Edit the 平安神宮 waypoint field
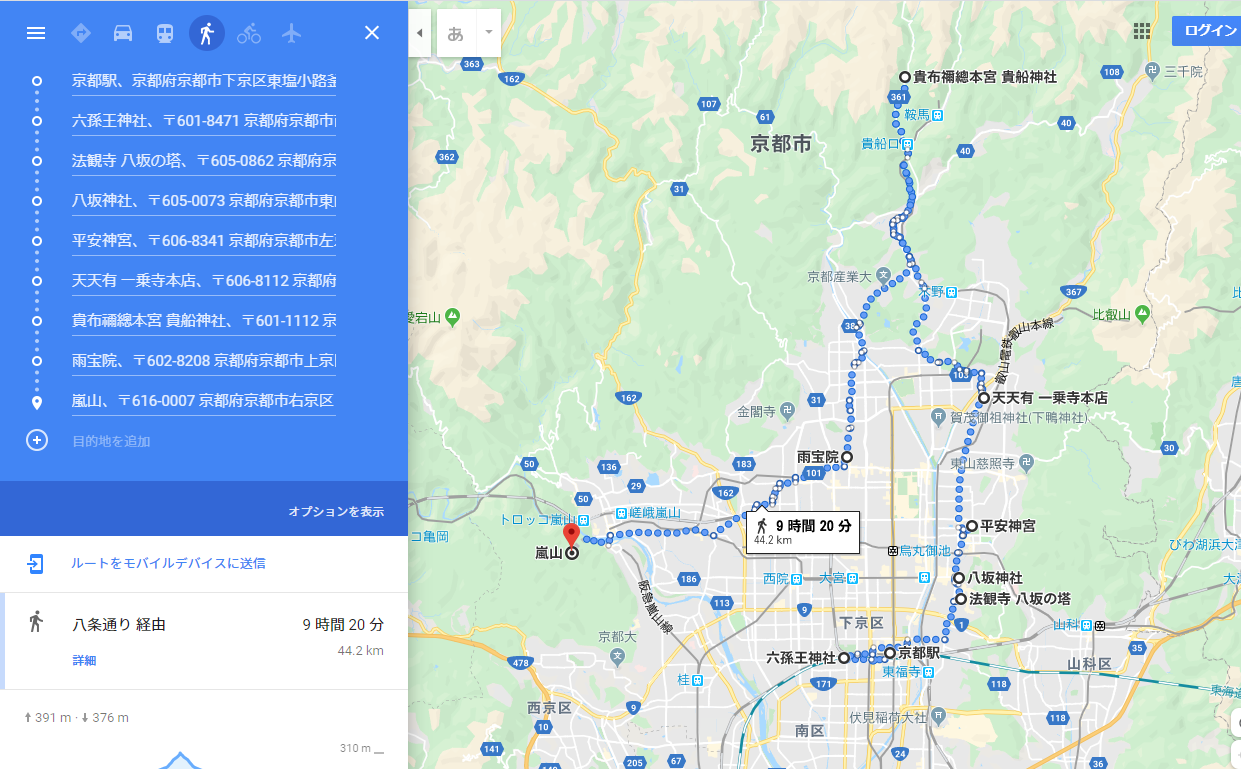Screen dimensions: 1241x769 click(x=204, y=240)
